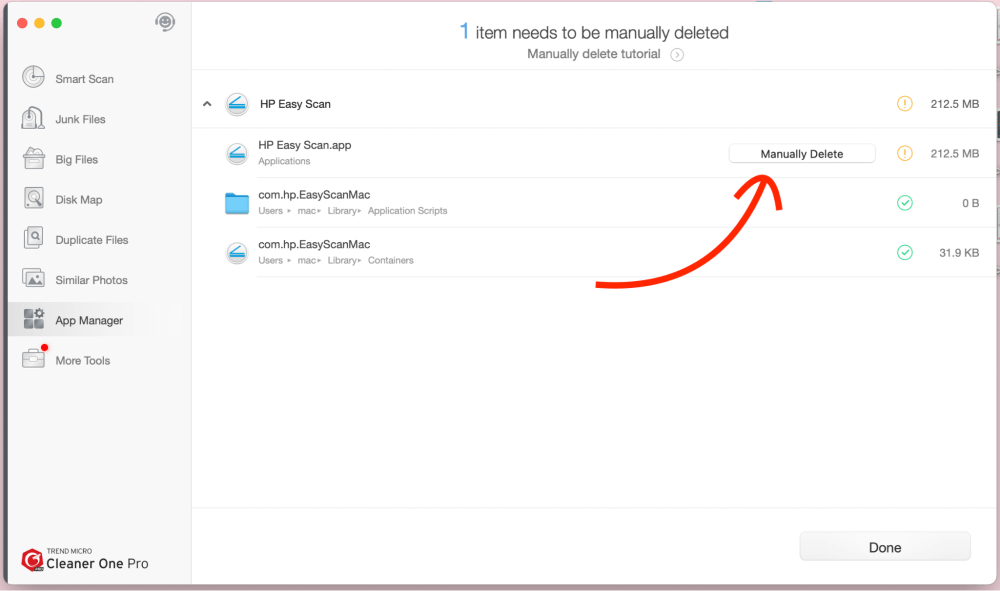Open the smiley feedback icon in sidebar header

(x=165, y=22)
